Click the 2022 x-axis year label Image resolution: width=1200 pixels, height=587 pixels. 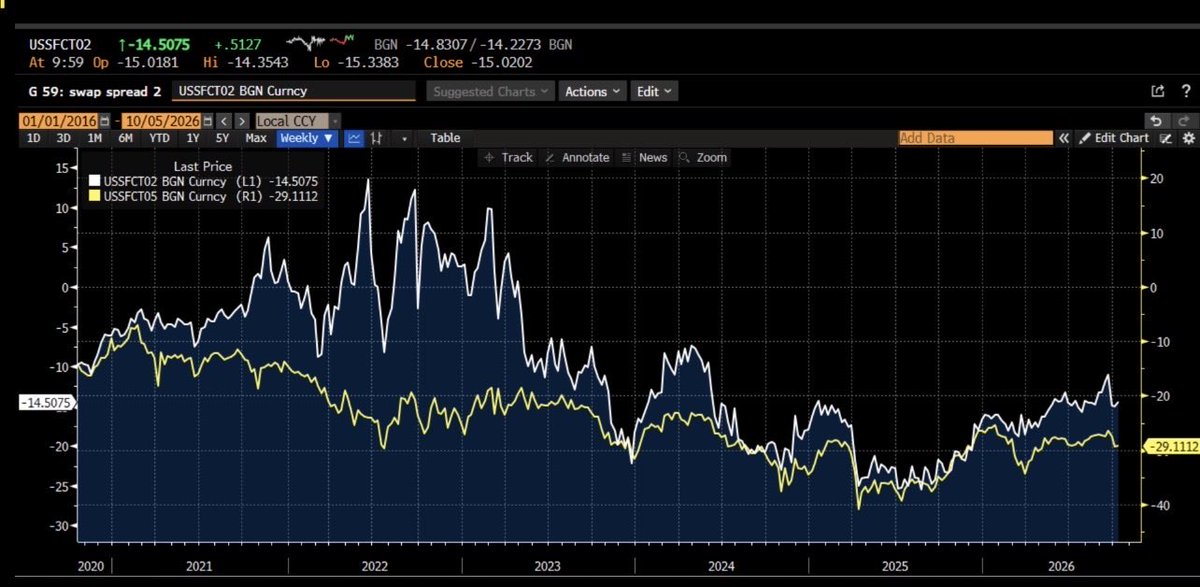(x=375, y=565)
